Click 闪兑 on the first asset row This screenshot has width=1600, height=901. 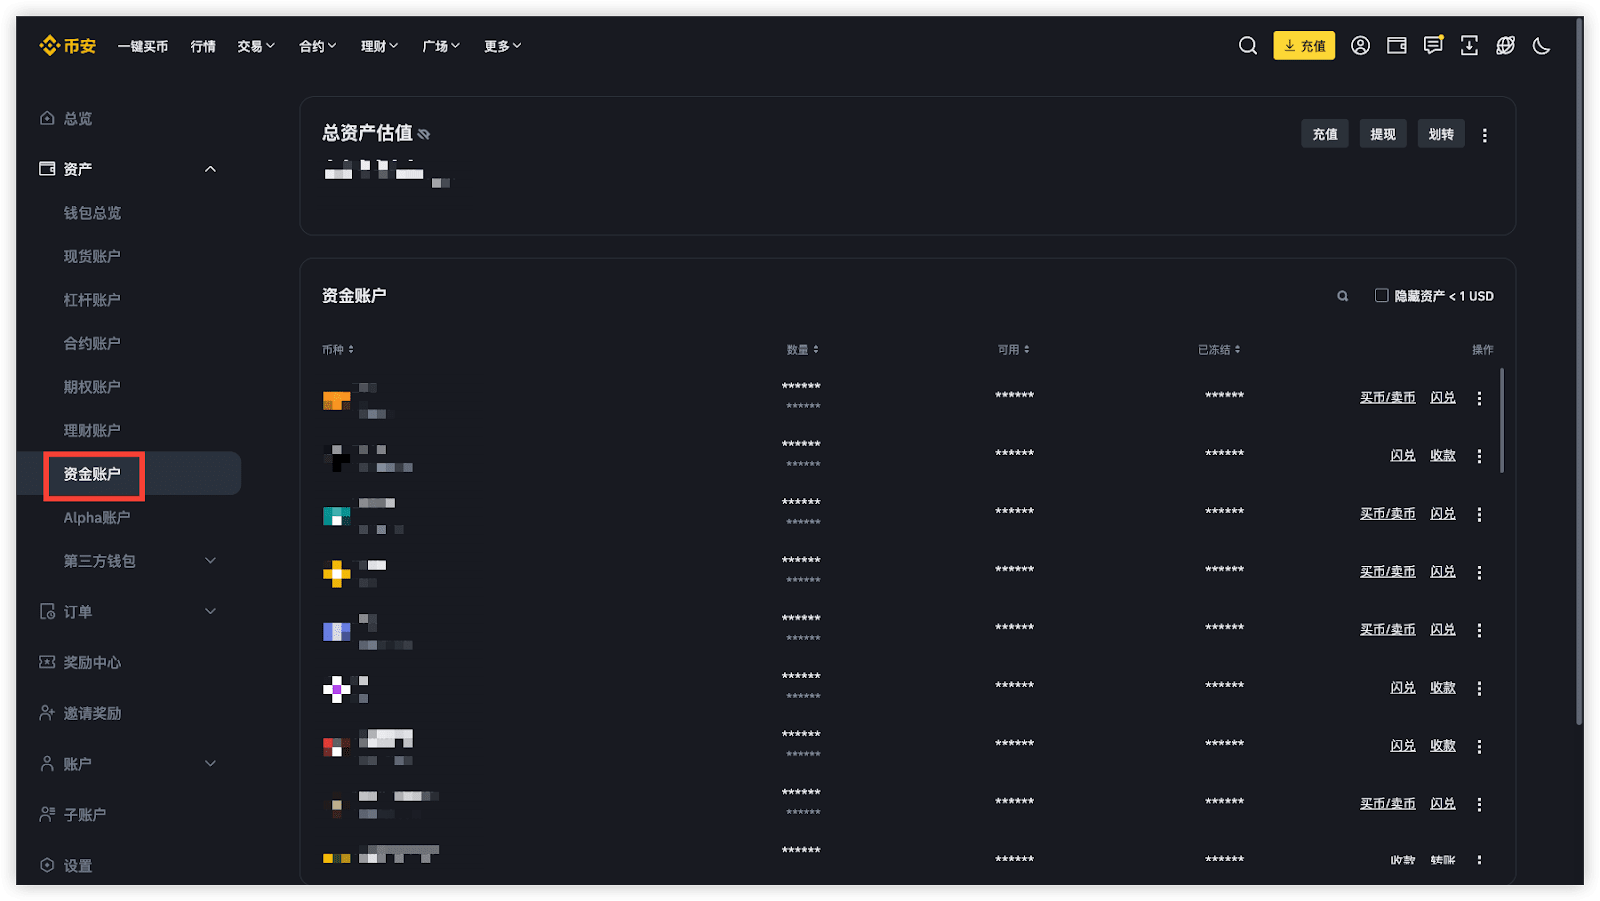[1443, 397]
